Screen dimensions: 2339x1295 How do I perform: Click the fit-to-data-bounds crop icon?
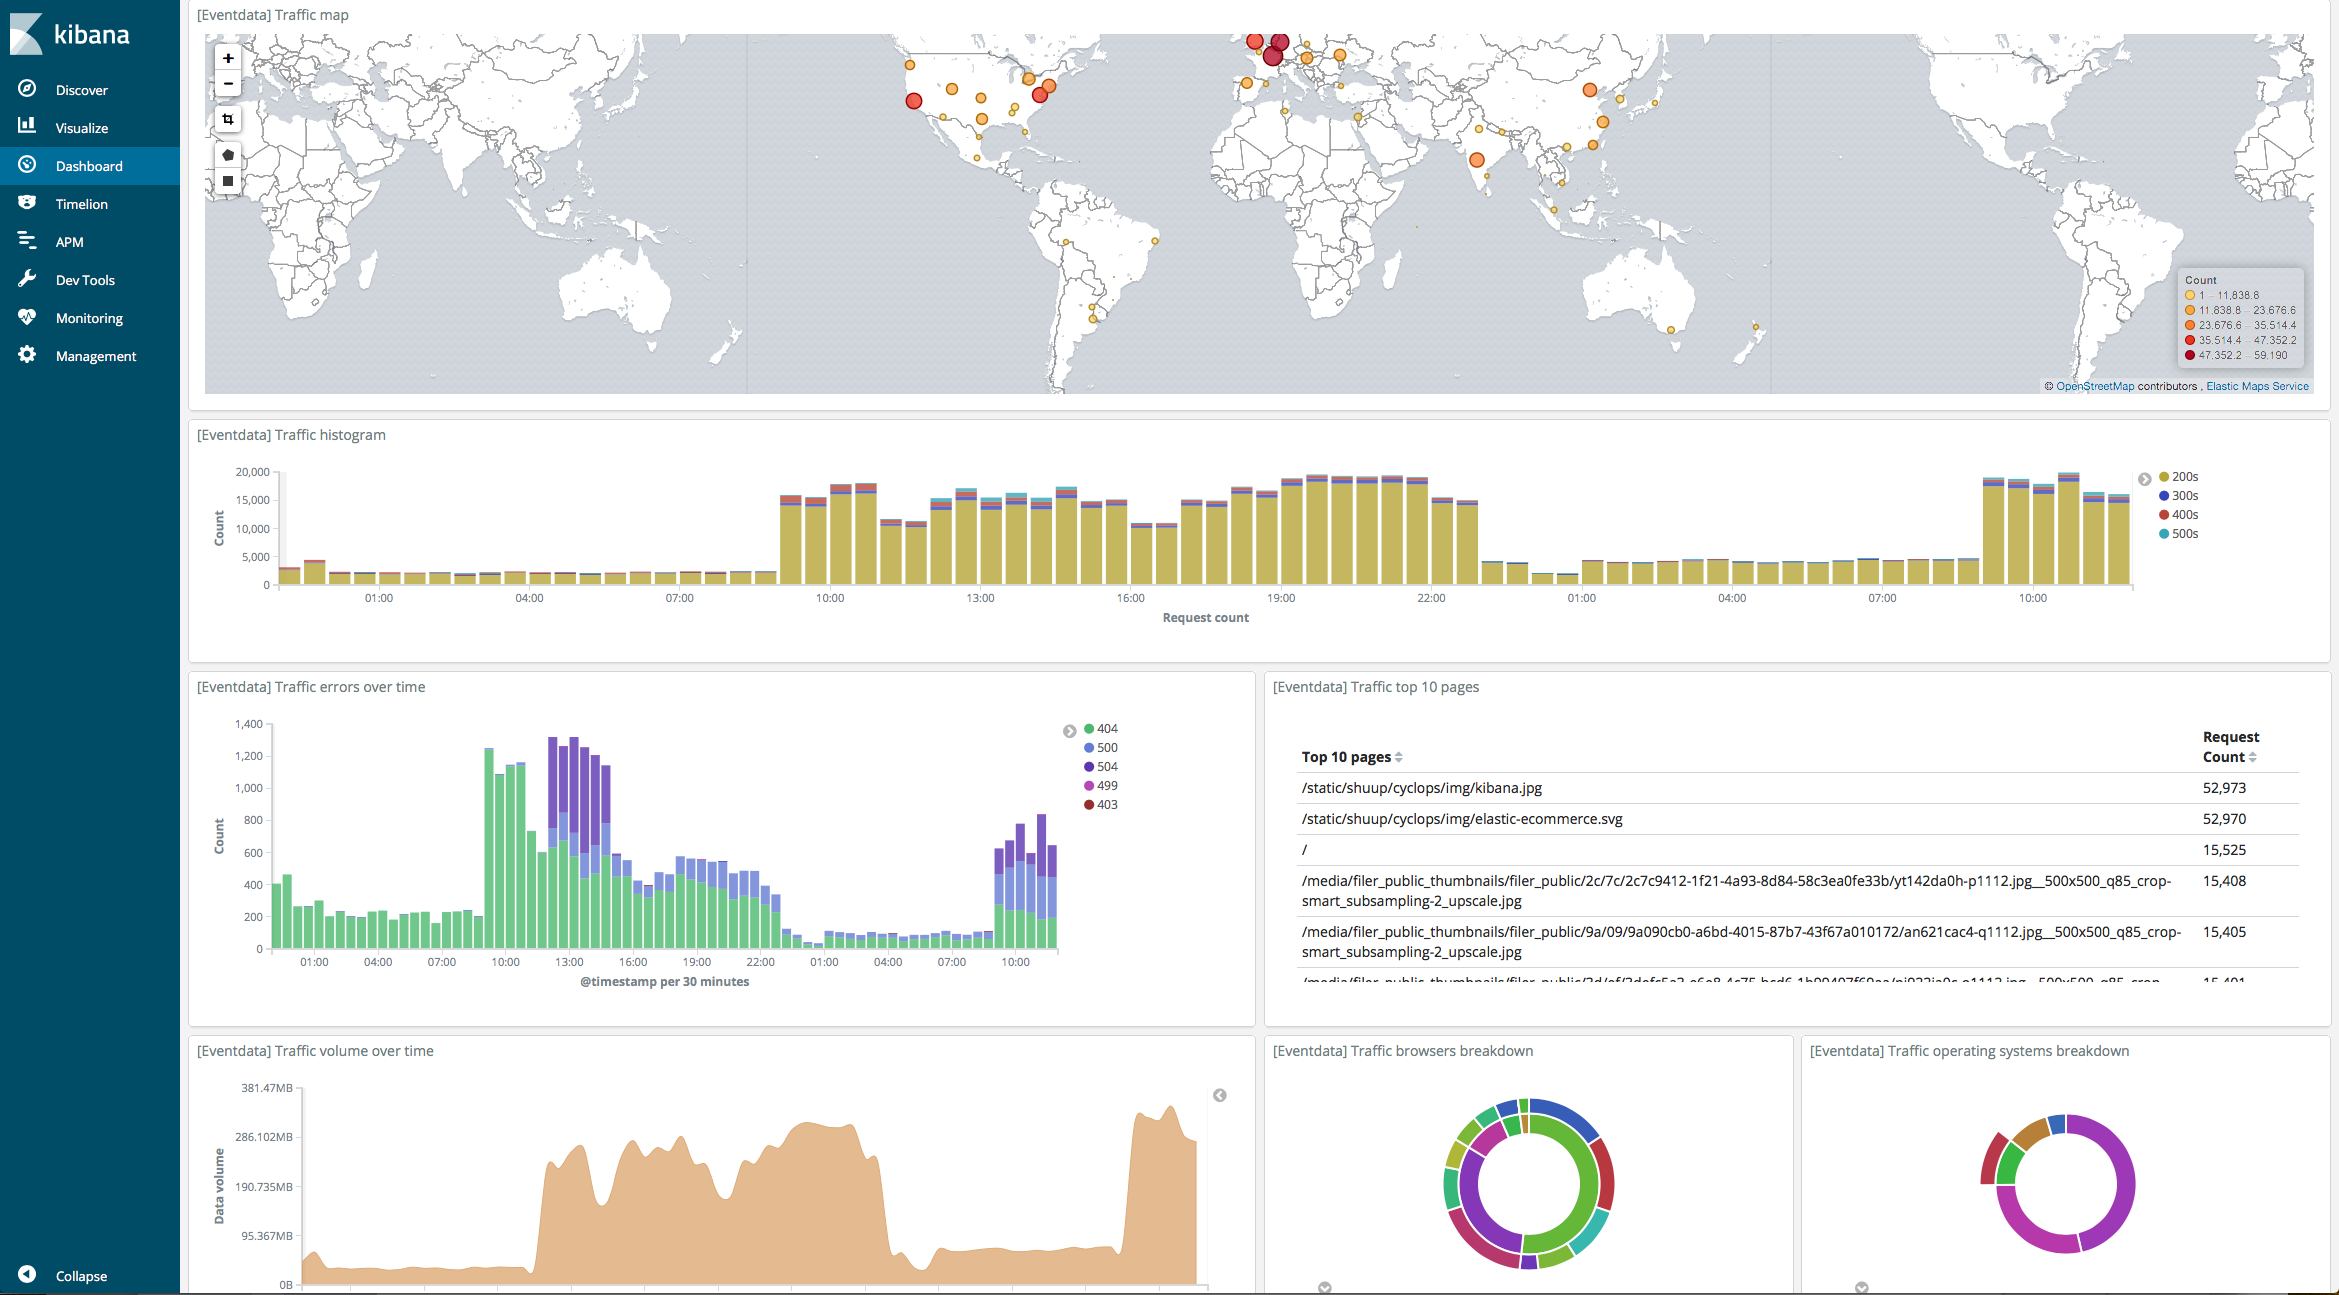point(228,120)
